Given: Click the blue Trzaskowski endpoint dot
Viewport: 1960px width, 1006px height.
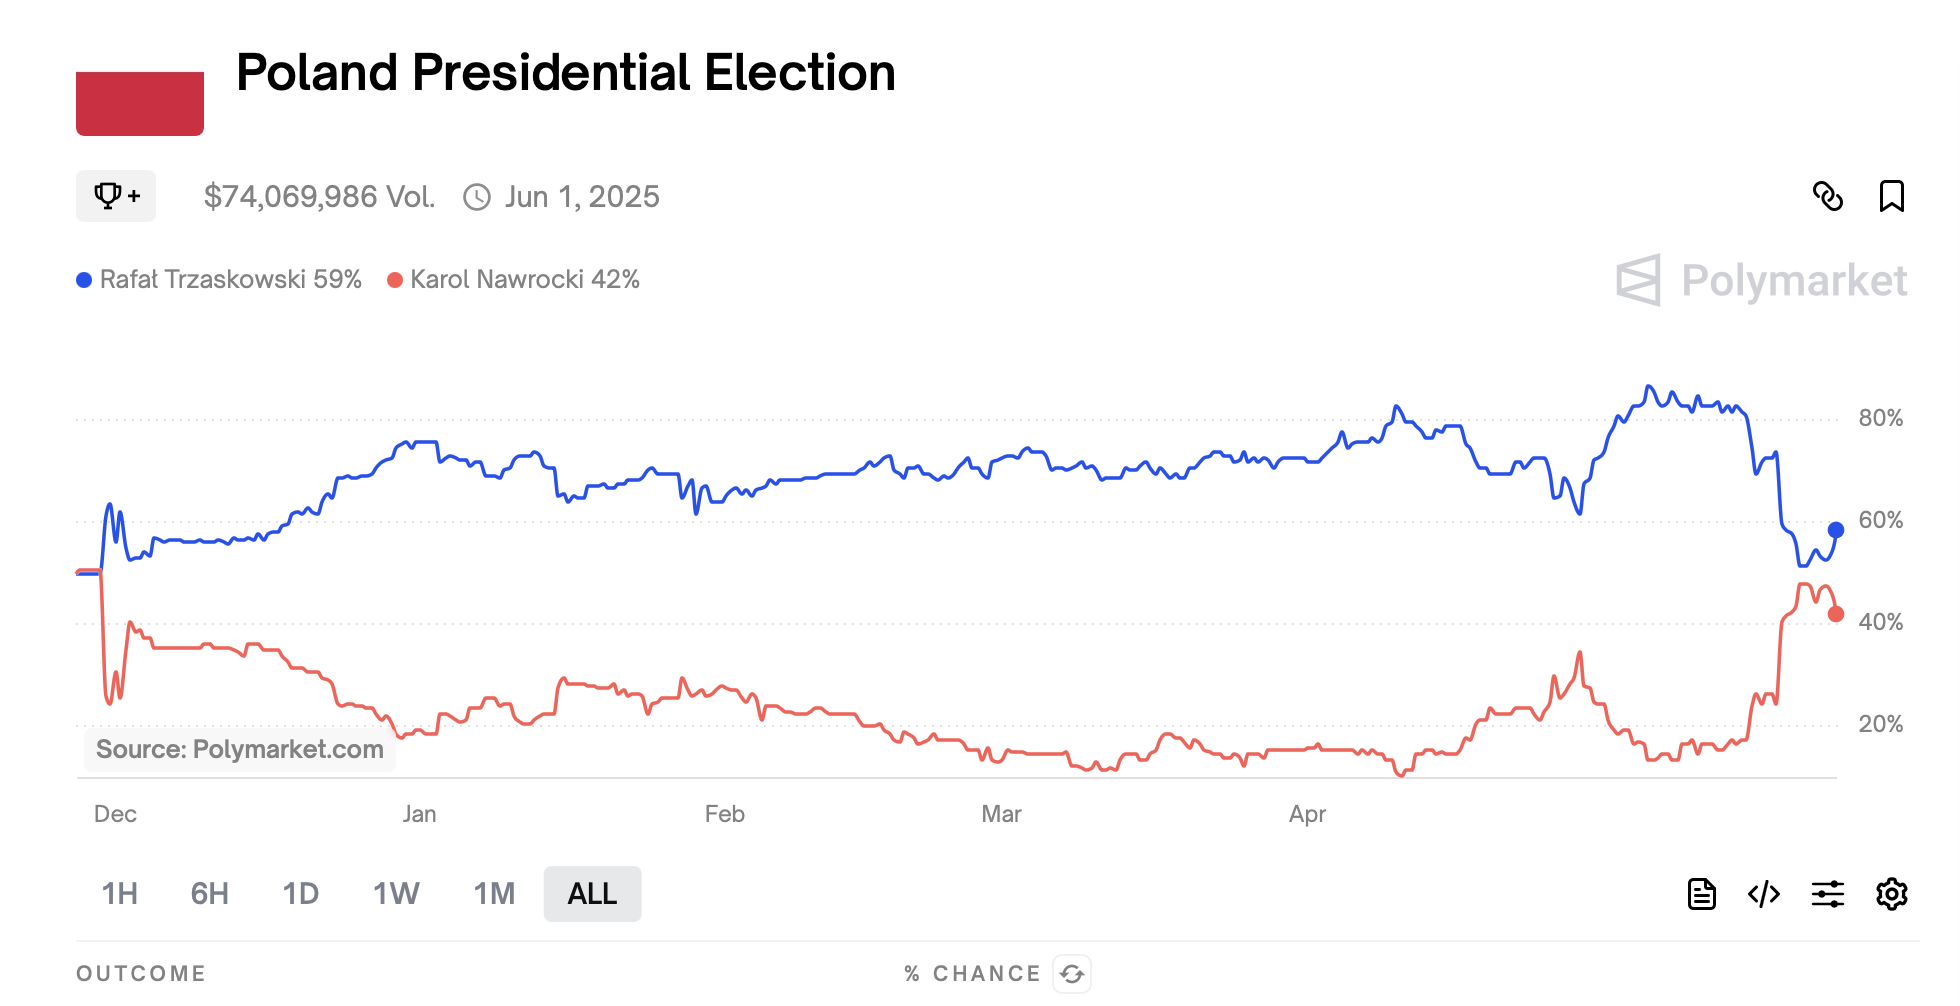Looking at the screenshot, I should 1836,530.
